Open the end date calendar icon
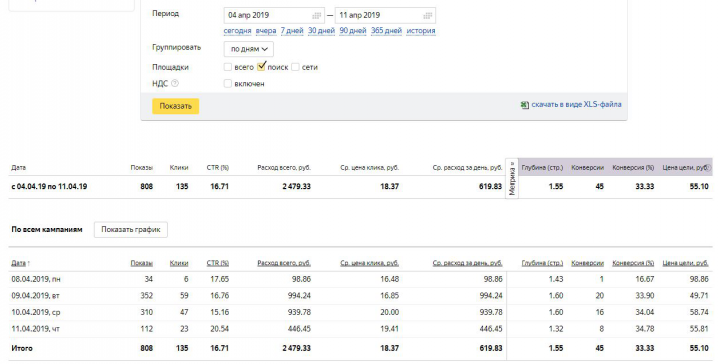This screenshot has width=720, height=364. (x=428, y=16)
